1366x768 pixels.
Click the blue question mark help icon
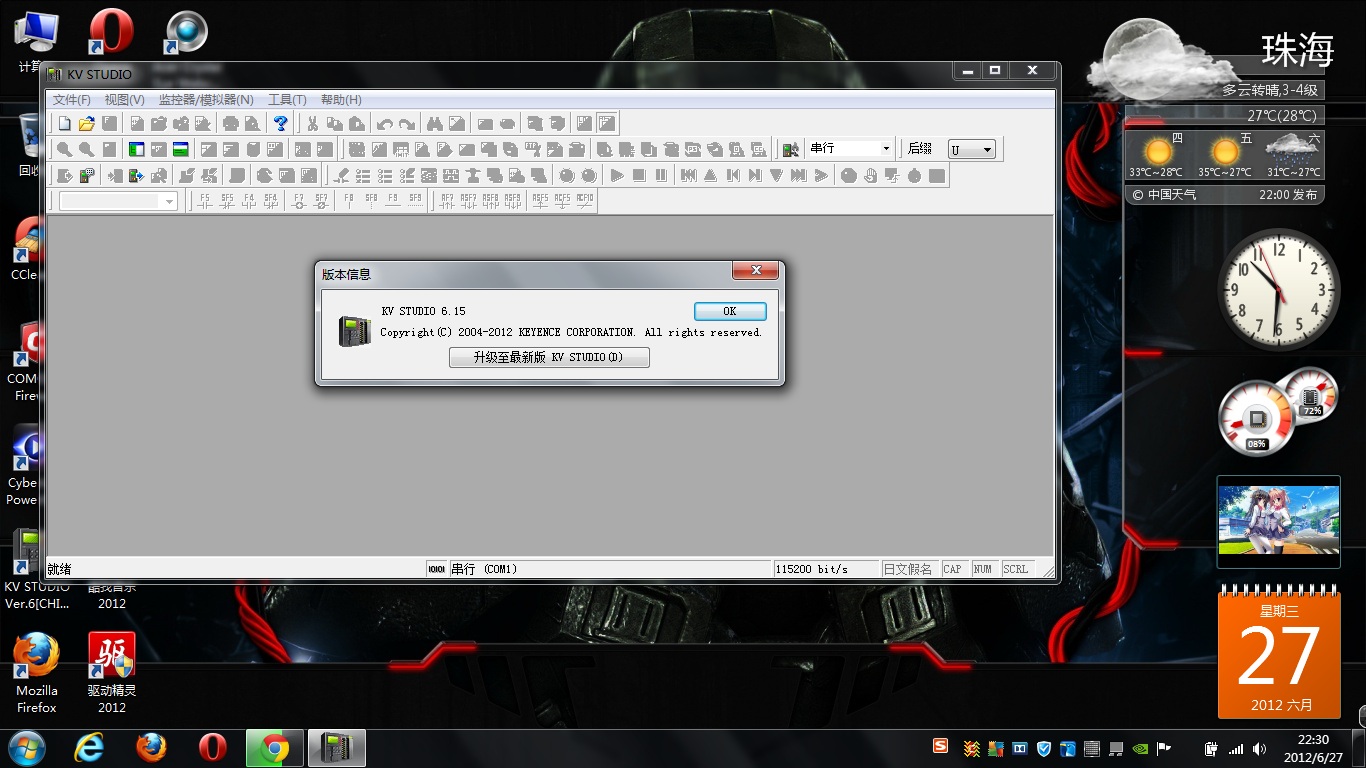click(x=281, y=124)
